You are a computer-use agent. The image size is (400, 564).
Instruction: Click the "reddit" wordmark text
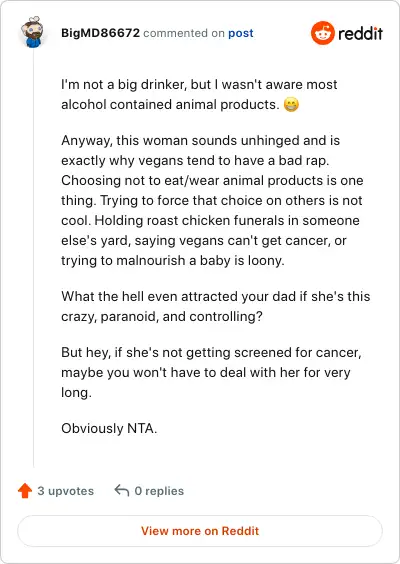[x=360, y=33]
